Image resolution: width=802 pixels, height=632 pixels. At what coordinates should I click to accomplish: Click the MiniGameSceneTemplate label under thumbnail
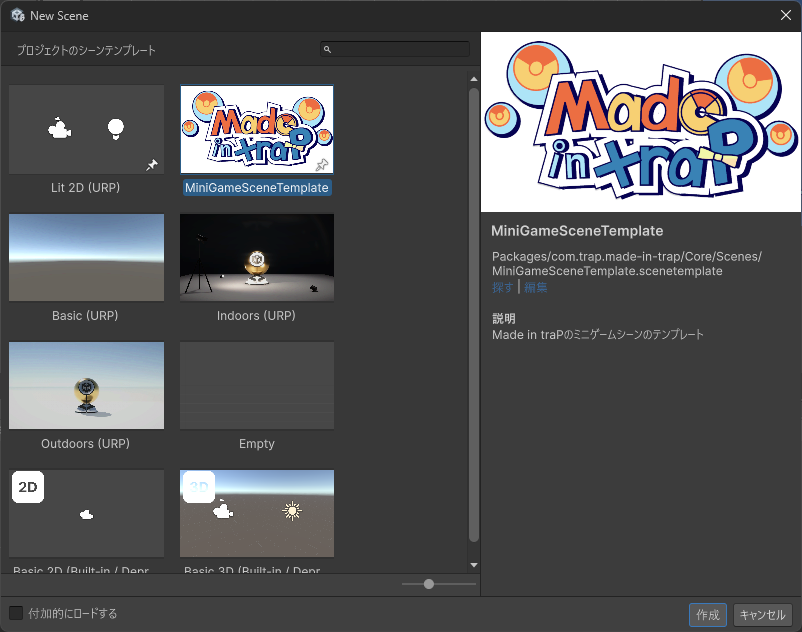pos(257,188)
